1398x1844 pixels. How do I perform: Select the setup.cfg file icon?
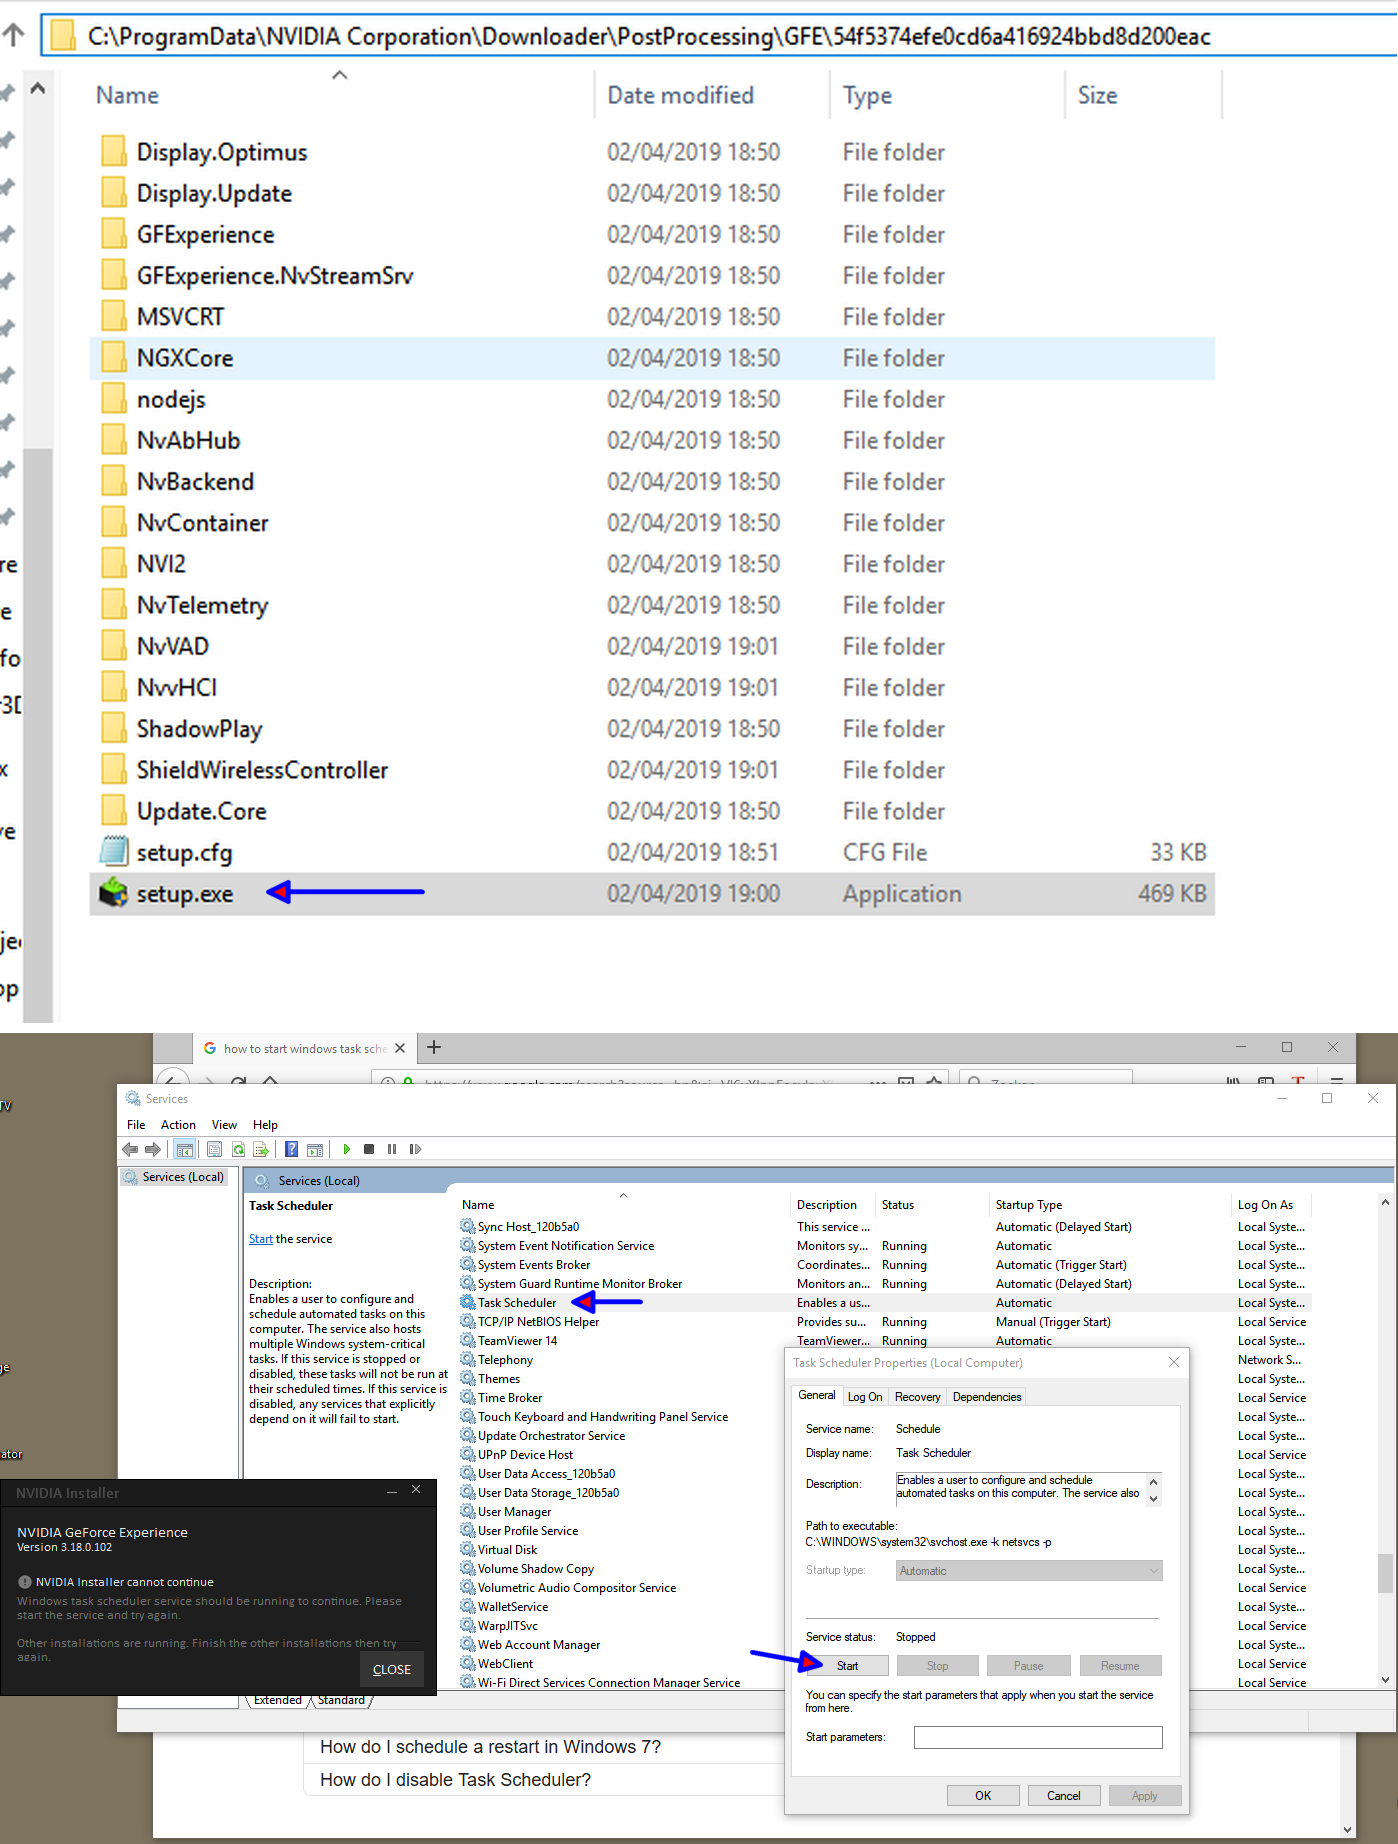click(x=114, y=852)
